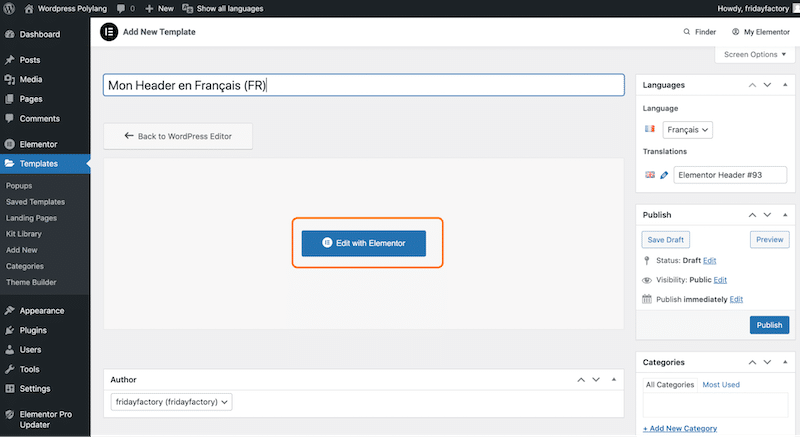Open the comments bubble in admin bar
The height and width of the screenshot is (437, 800).
tap(121, 9)
